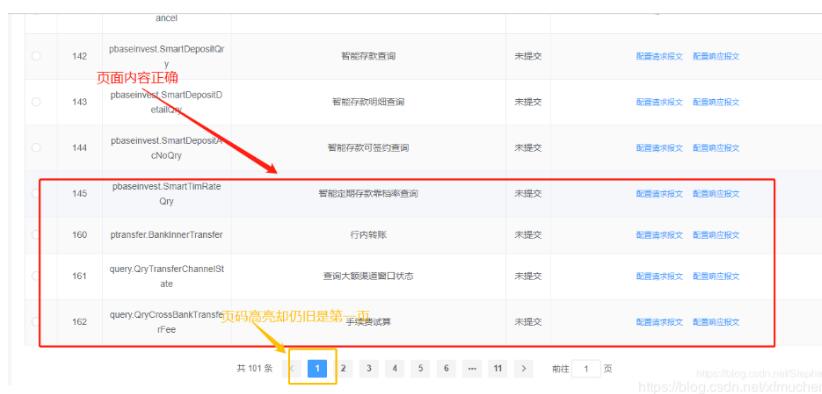Click query.QryCrossBankTransferFee name cell

167,322
